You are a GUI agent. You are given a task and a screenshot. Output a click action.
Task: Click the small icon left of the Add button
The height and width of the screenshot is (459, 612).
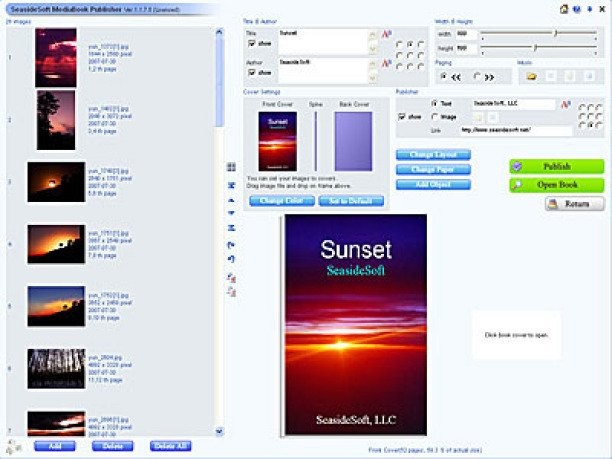click(x=14, y=446)
